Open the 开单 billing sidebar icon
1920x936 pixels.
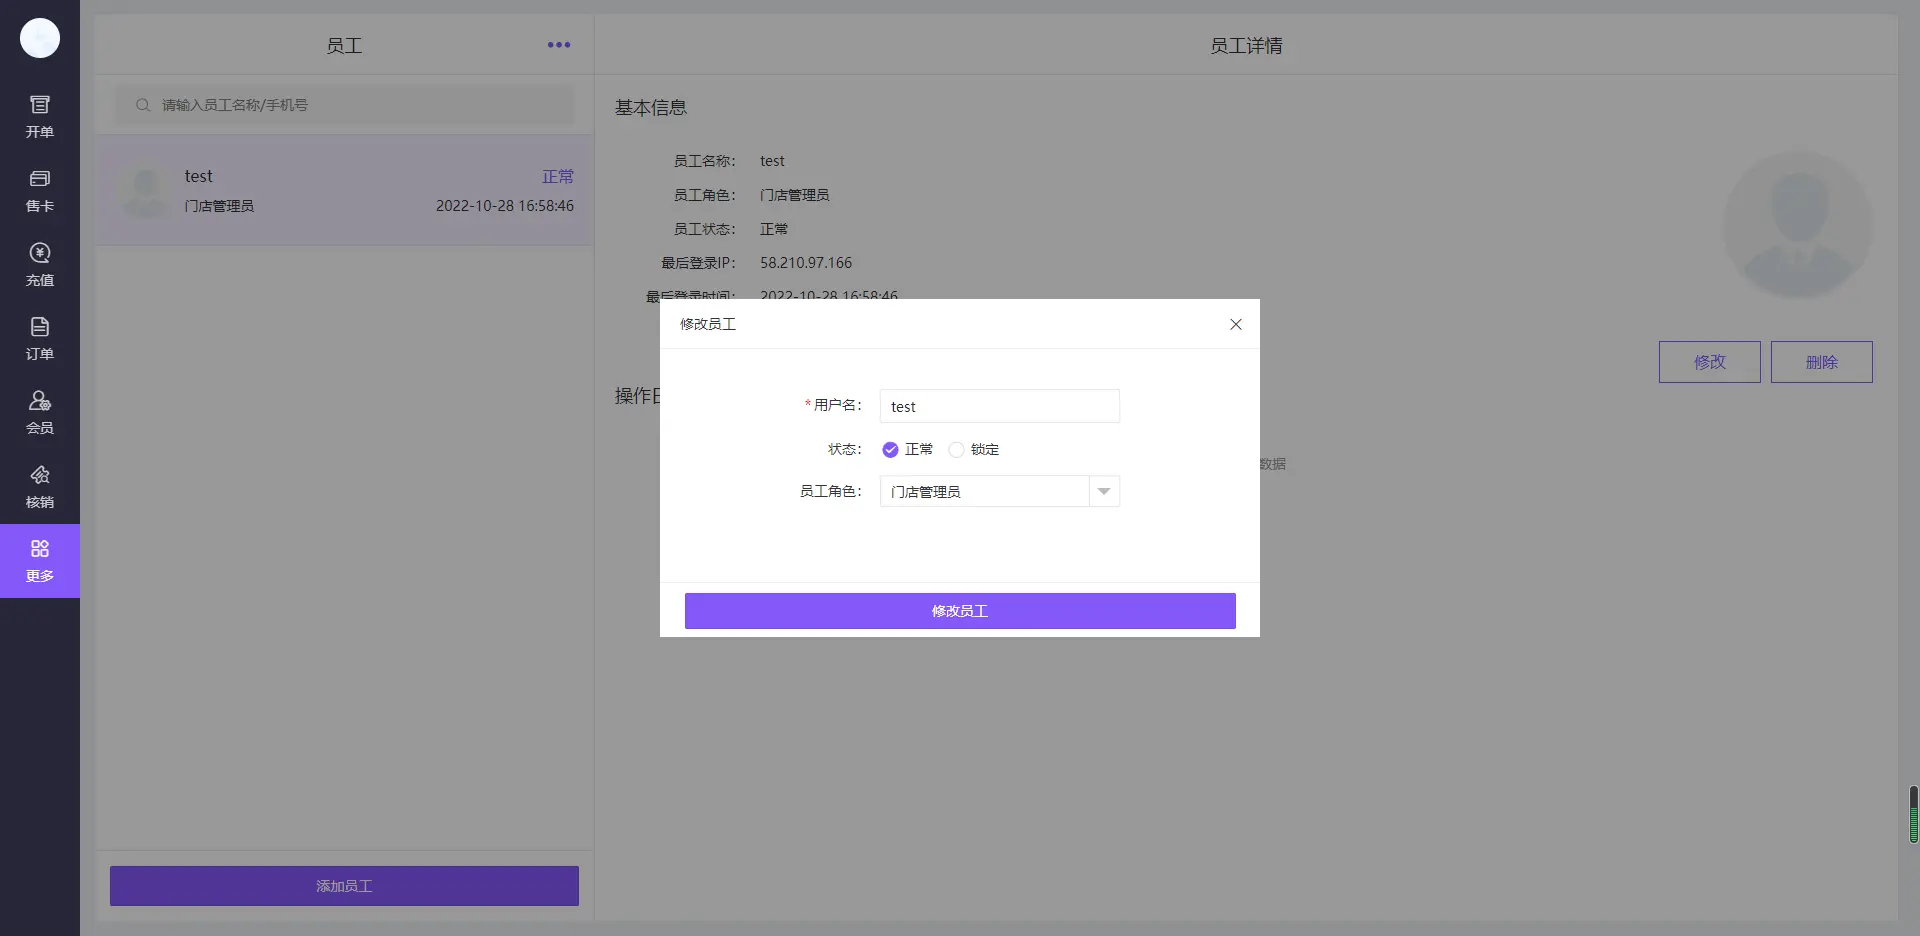[40, 116]
